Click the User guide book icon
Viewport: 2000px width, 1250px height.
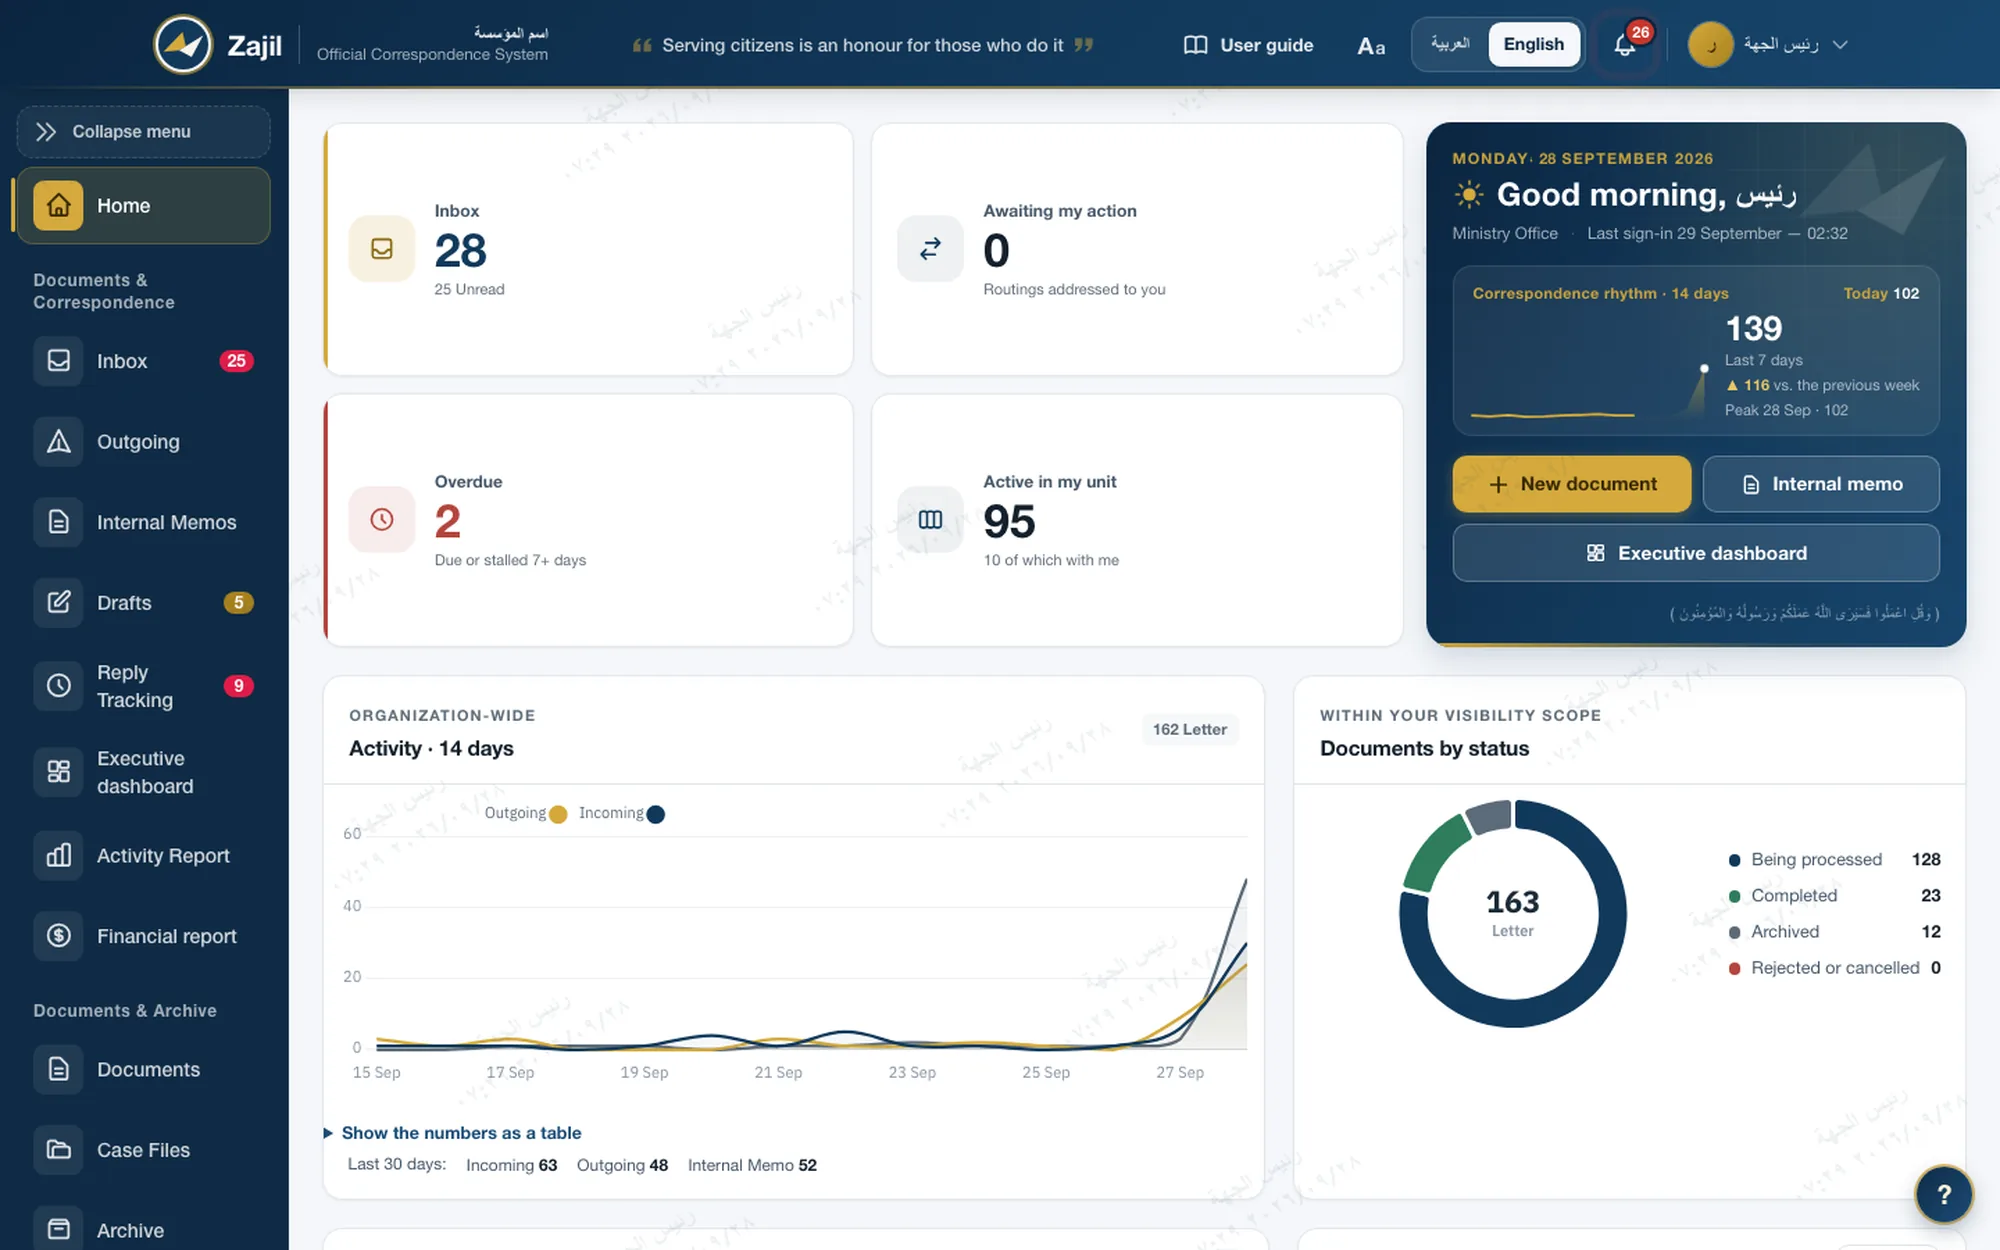coord(1195,45)
